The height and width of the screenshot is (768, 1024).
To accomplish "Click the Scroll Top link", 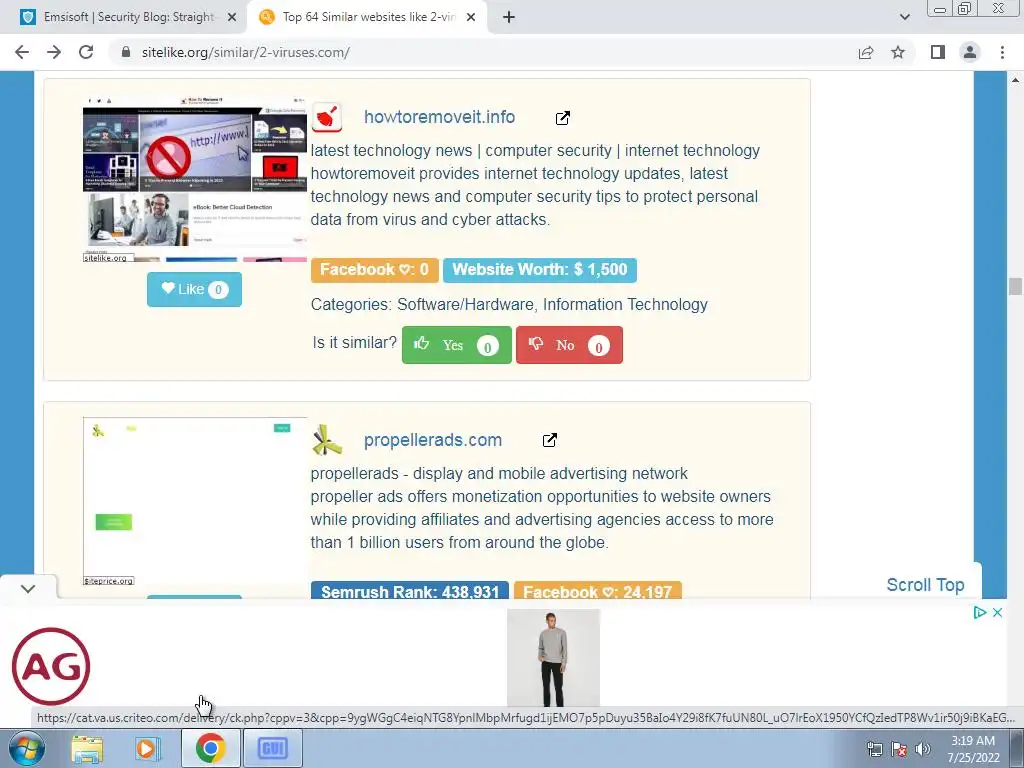I will tap(925, 585).
